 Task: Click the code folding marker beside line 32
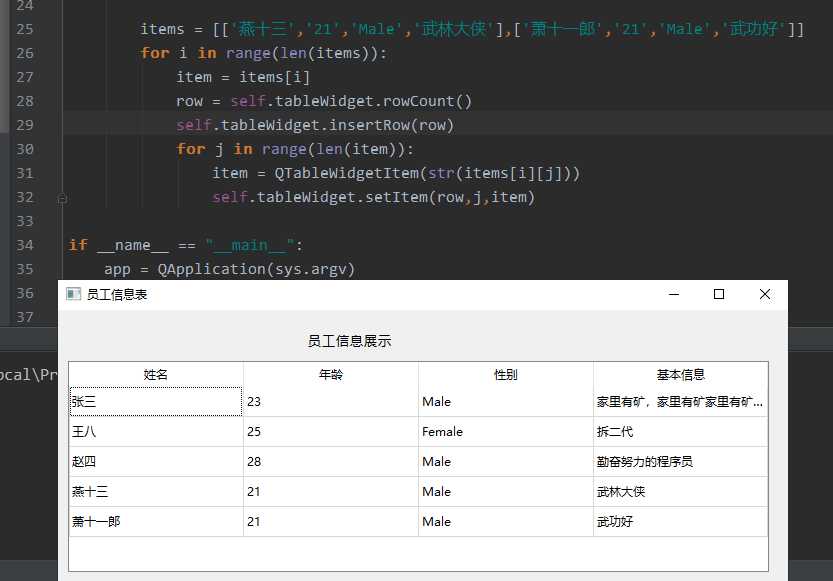click(x=62, y=197)
